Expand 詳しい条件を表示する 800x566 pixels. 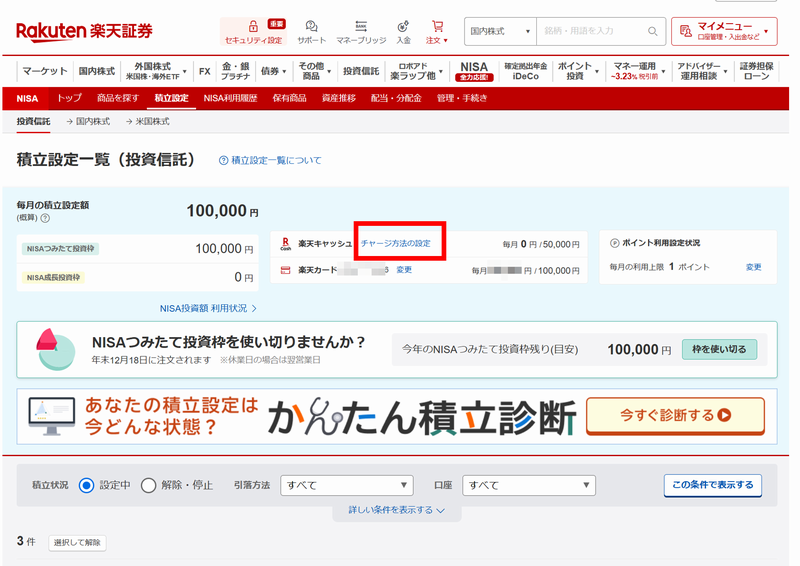(x=396, y=510)
